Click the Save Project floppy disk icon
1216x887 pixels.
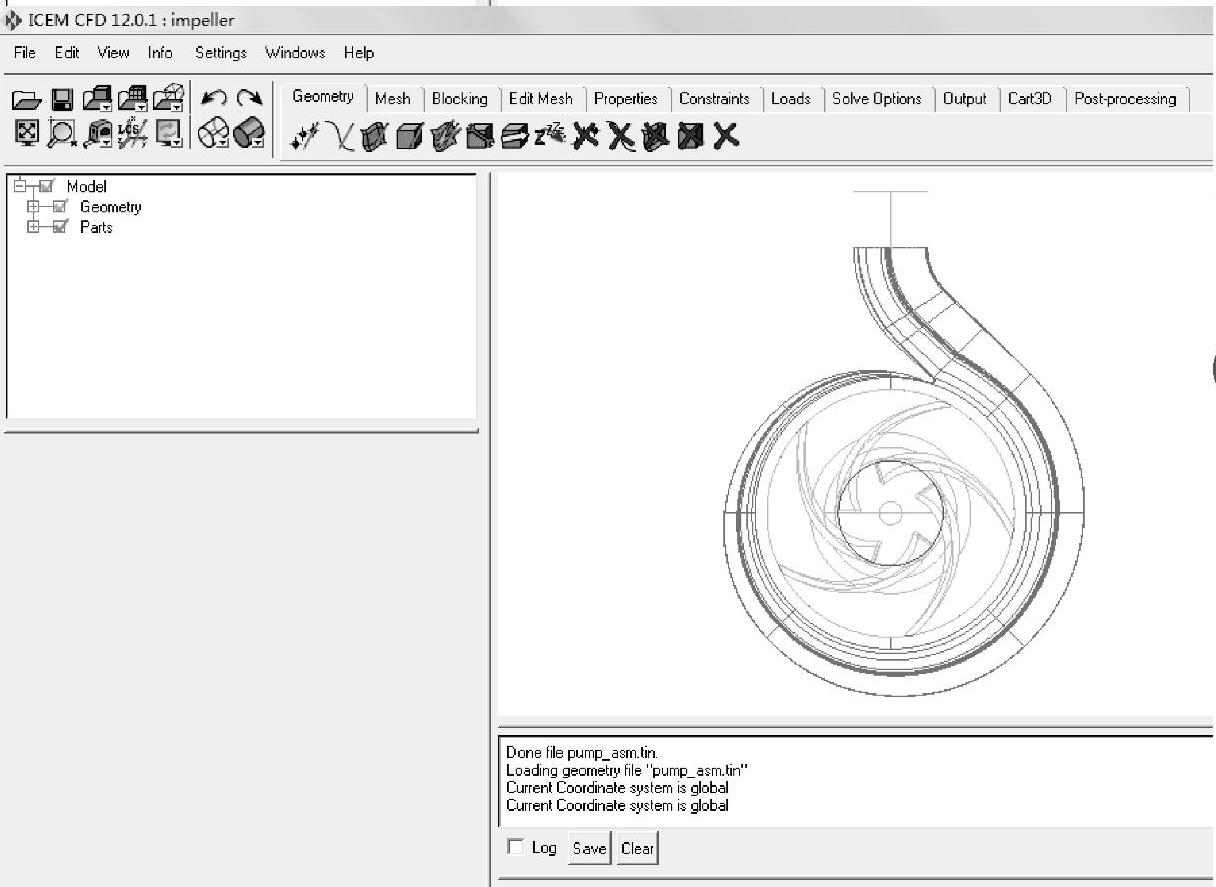coord(62,99)
